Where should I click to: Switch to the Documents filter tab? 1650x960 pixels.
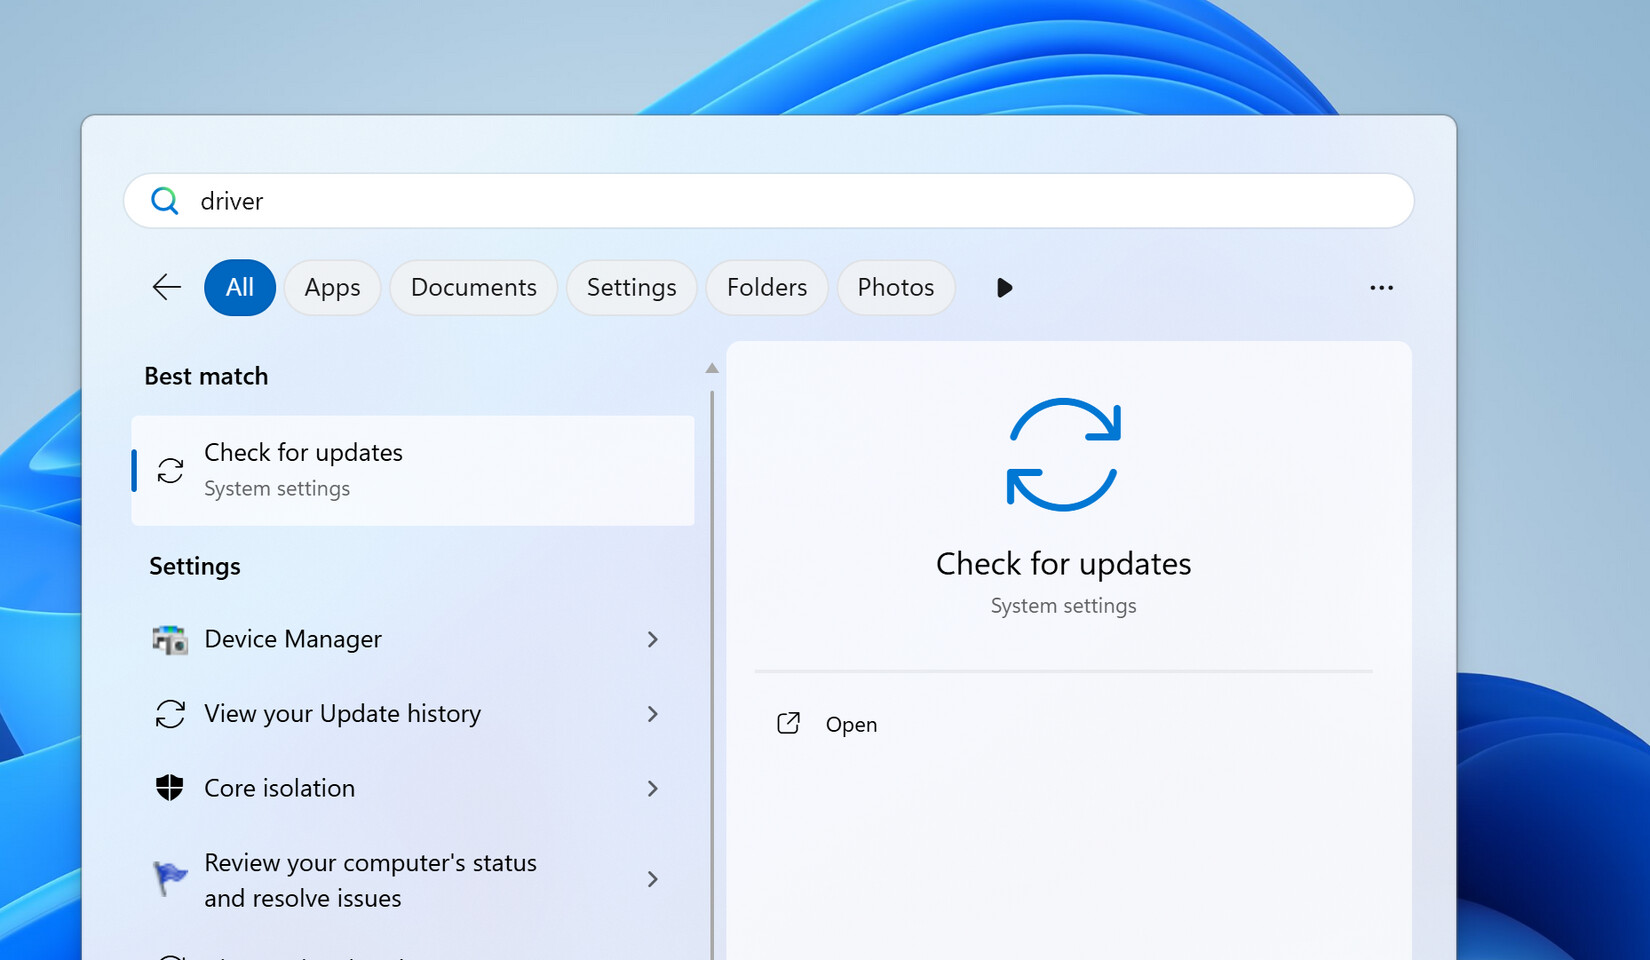pos(473,287)
